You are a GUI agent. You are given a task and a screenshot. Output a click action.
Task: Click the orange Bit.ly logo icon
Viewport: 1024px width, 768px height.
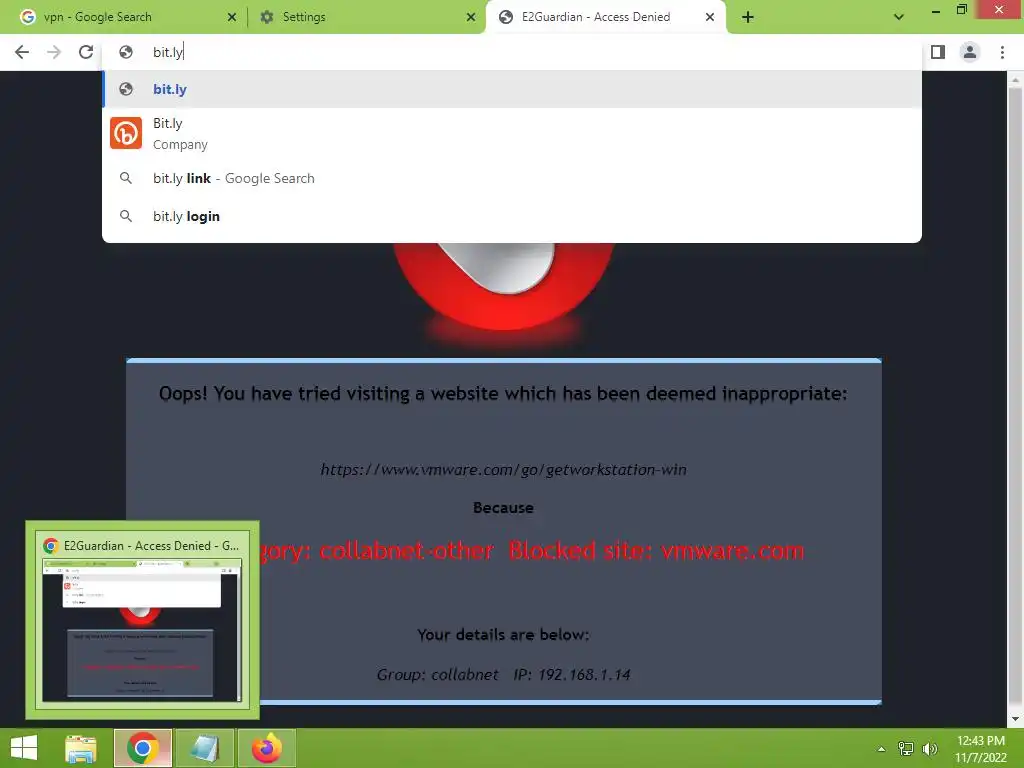(x=125, y=133)
